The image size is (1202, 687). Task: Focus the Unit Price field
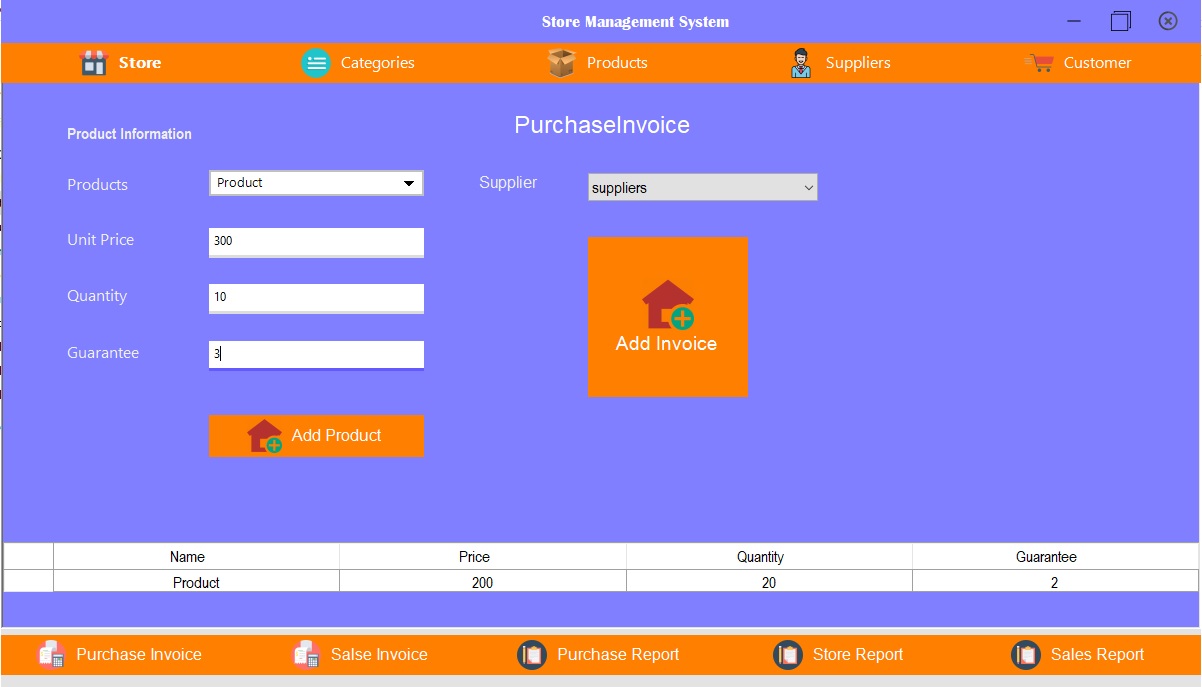click(316, 241)
